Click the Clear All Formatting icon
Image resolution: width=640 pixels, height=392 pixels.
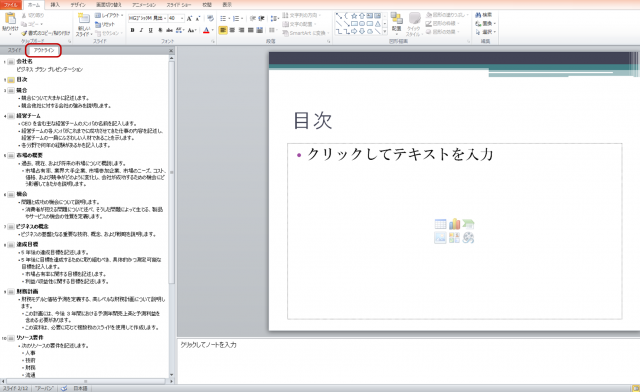(210, 18)
